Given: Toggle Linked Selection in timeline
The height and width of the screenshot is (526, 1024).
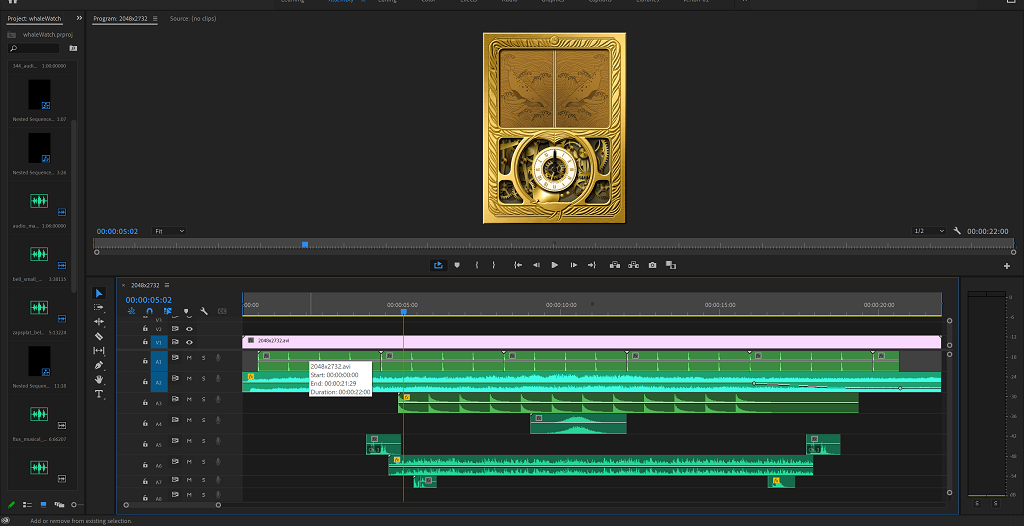Looking at the screenshot, I should point(168,312).
